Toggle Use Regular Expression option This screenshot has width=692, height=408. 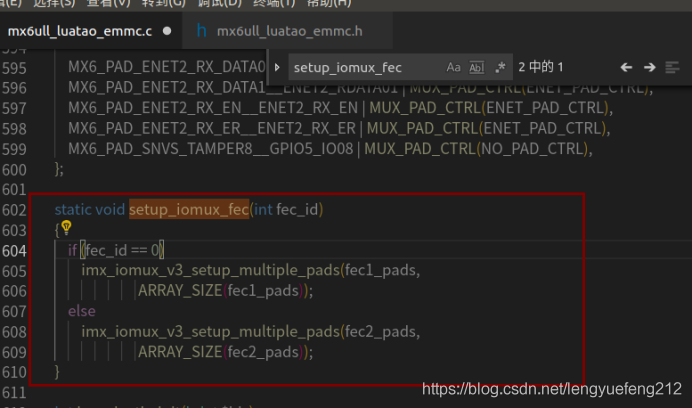pyautogui.click(x=500, y=68)
